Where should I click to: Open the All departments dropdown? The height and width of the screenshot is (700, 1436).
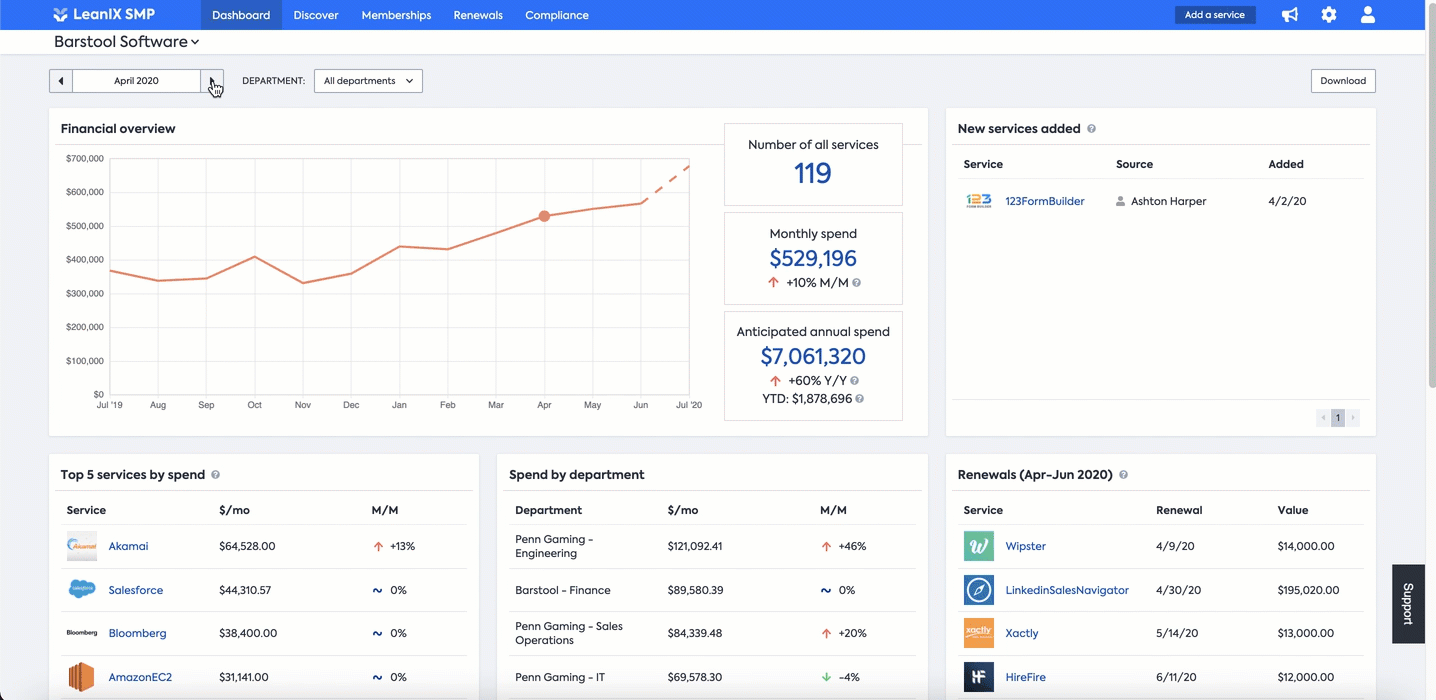click(368, 81)
